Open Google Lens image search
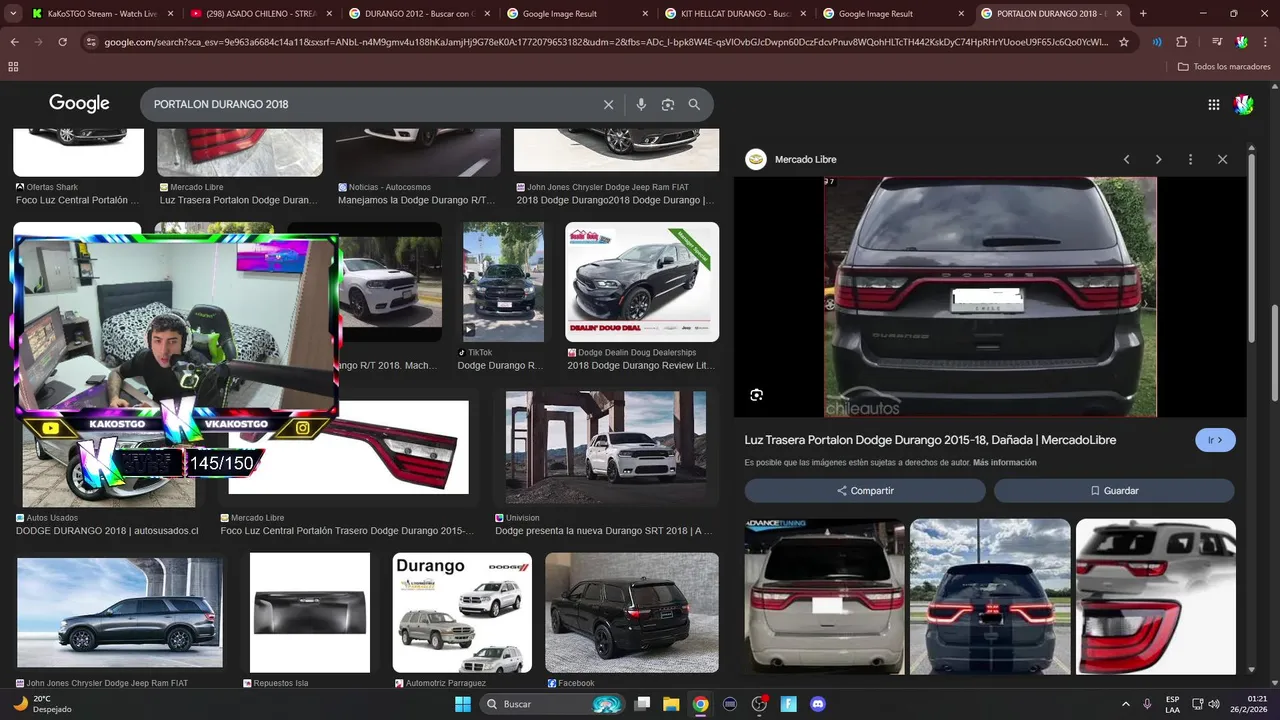Image resolution: width=1280 pixels, height=720 pixels. [668, 104]
